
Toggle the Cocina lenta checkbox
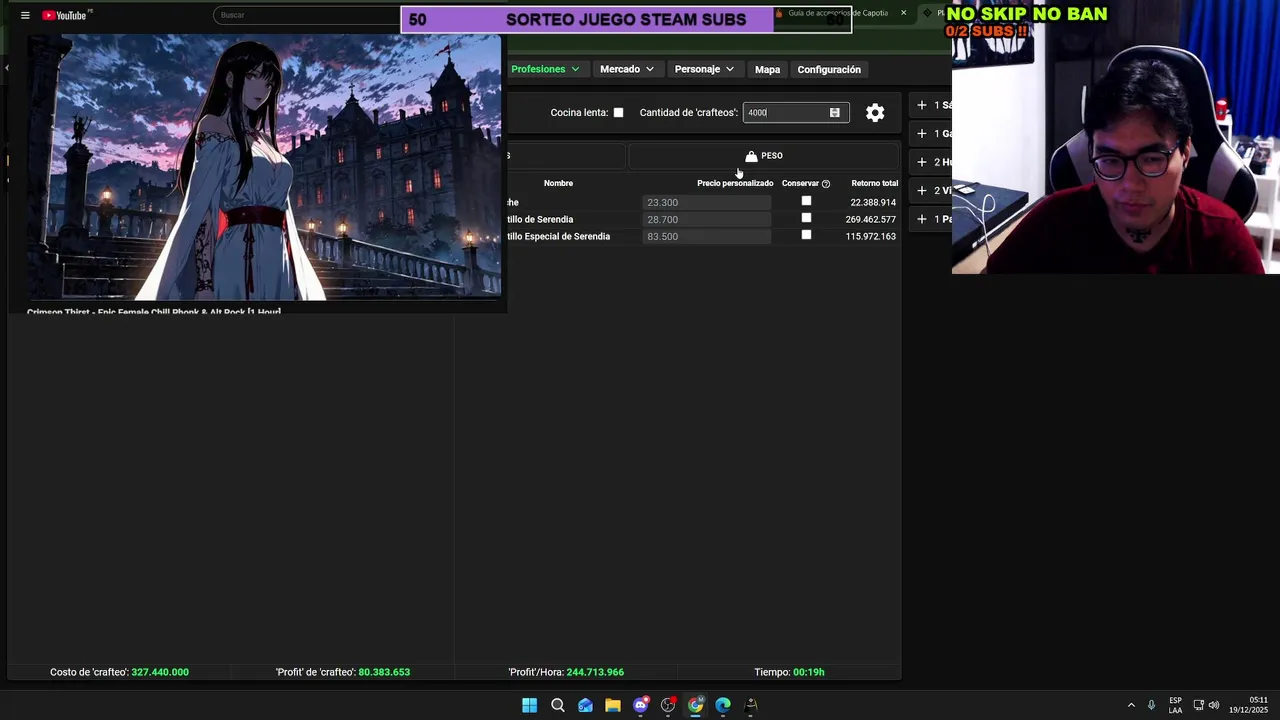click(618, 113)
